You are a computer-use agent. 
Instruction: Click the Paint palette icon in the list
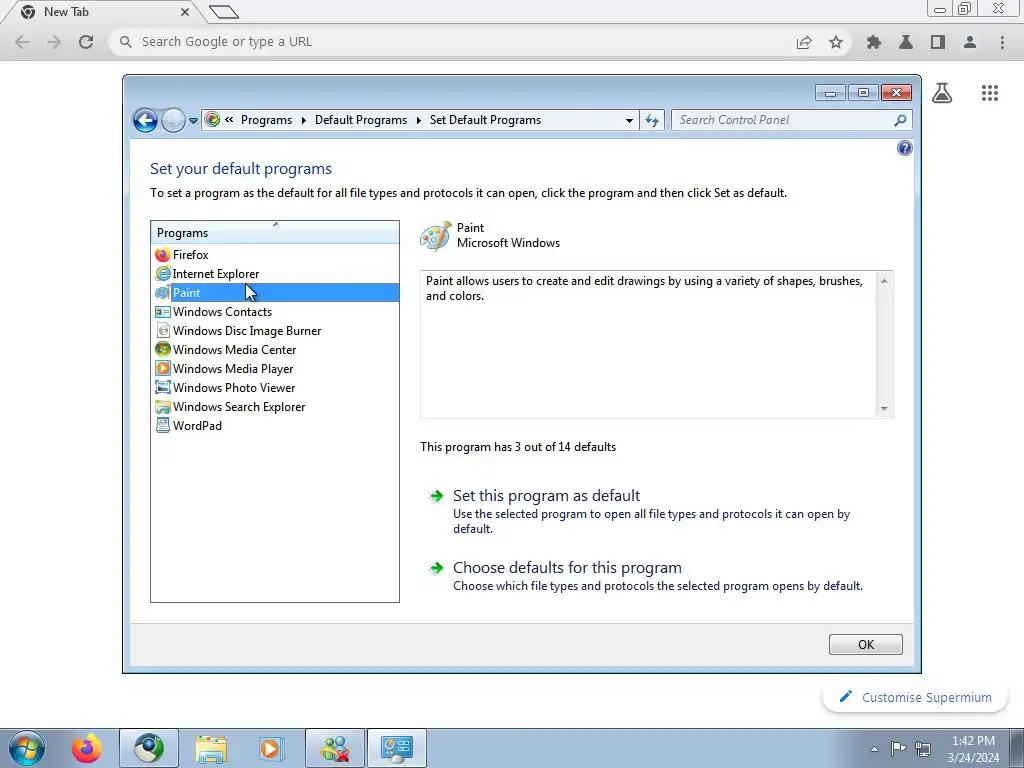163,293
